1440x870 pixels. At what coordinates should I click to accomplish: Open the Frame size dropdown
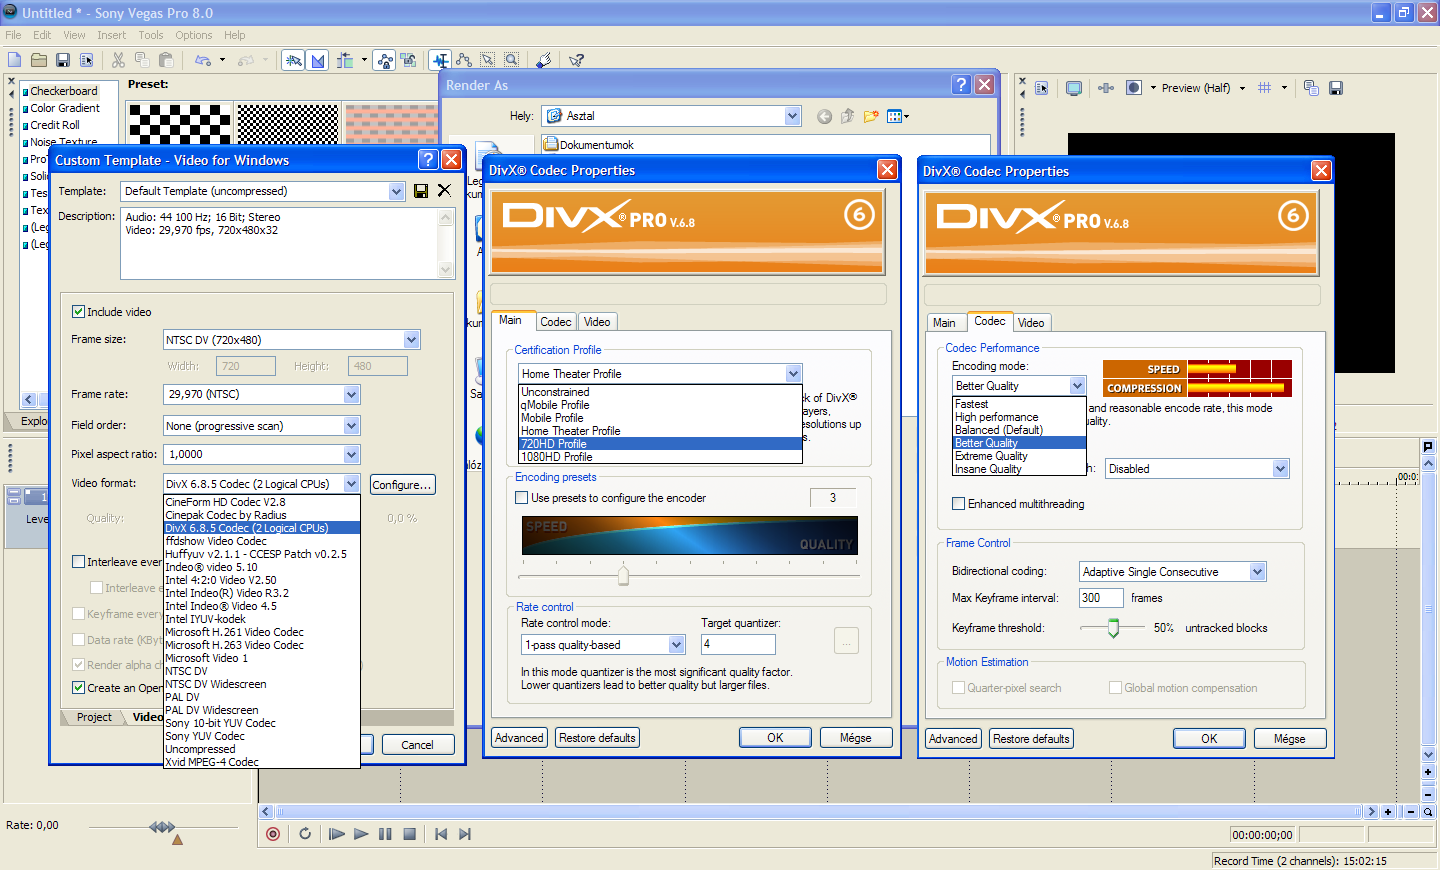point(411,340)
